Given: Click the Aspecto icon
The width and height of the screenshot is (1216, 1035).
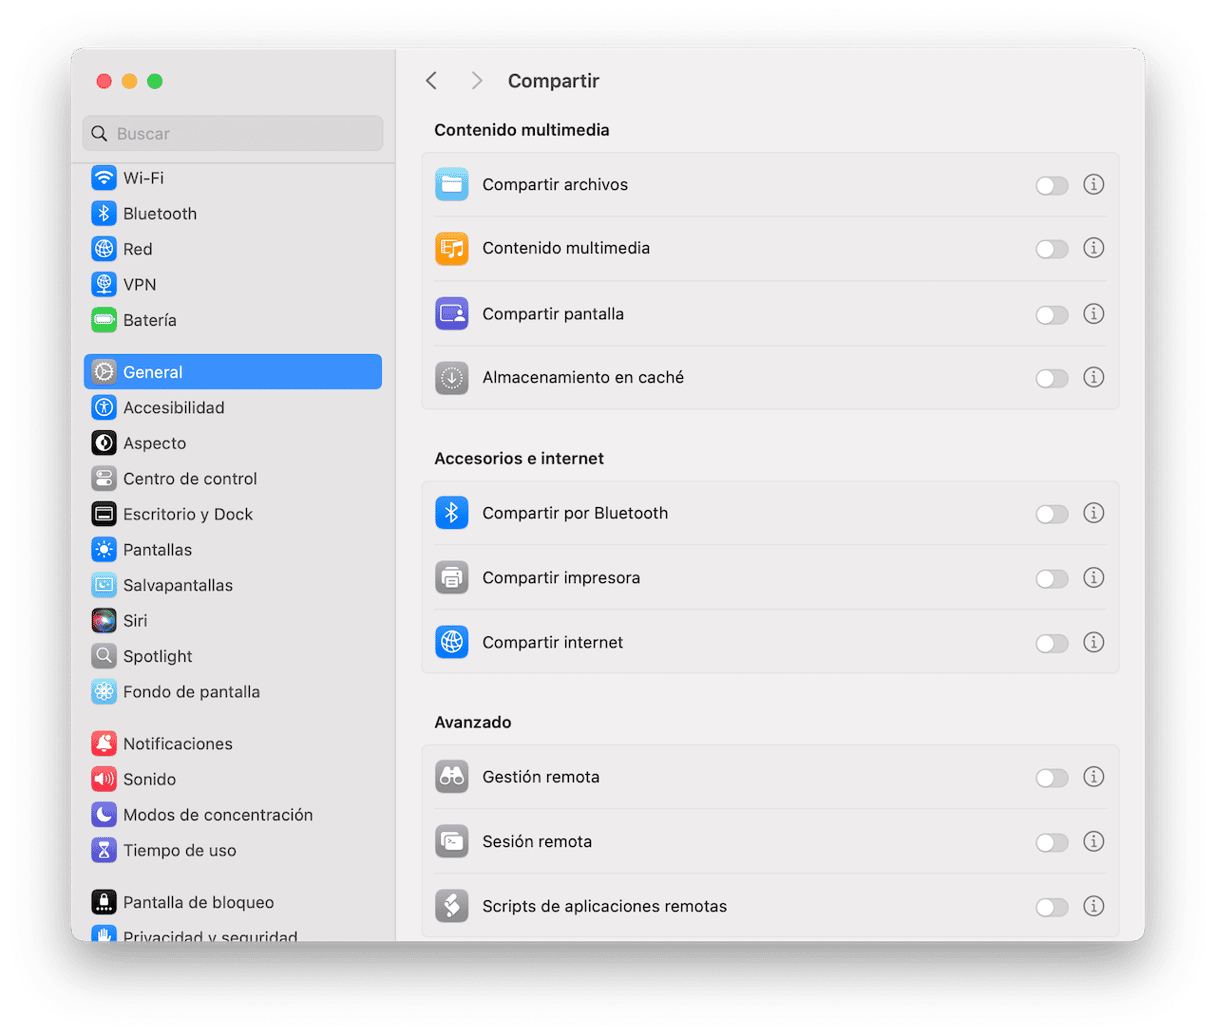Looking at the screenshot, I should tap(104, 443).
